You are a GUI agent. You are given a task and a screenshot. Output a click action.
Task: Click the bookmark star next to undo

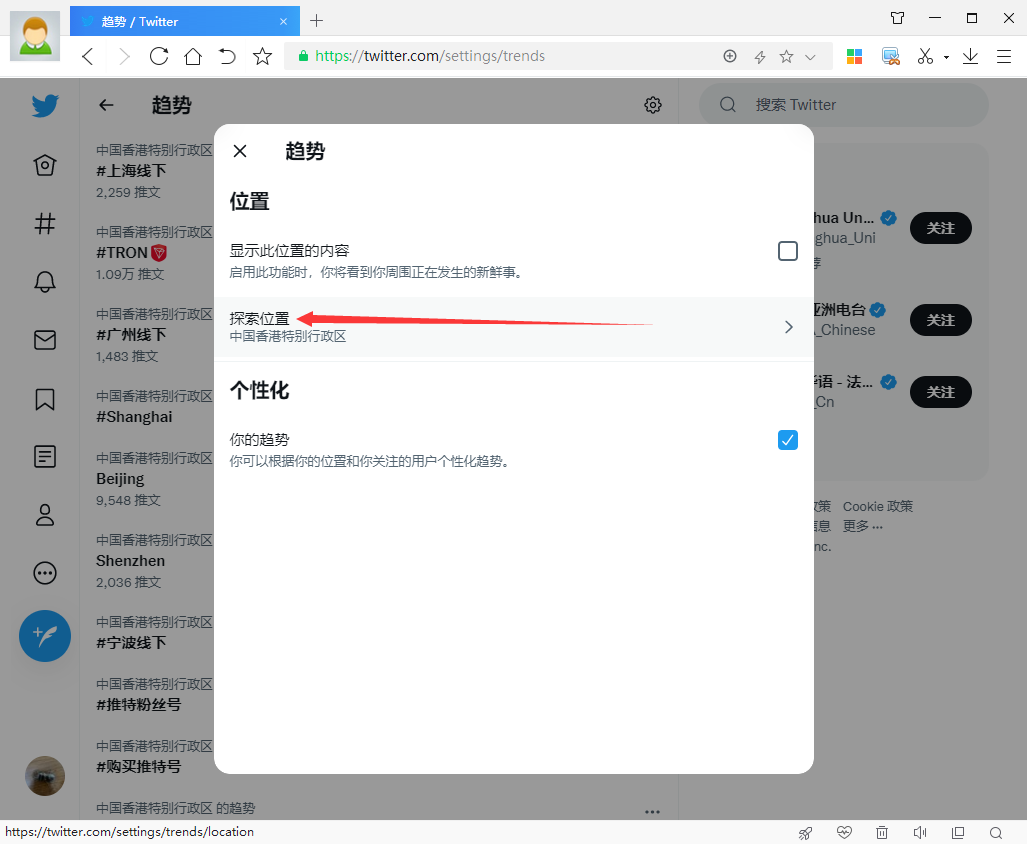click(262, 56)
